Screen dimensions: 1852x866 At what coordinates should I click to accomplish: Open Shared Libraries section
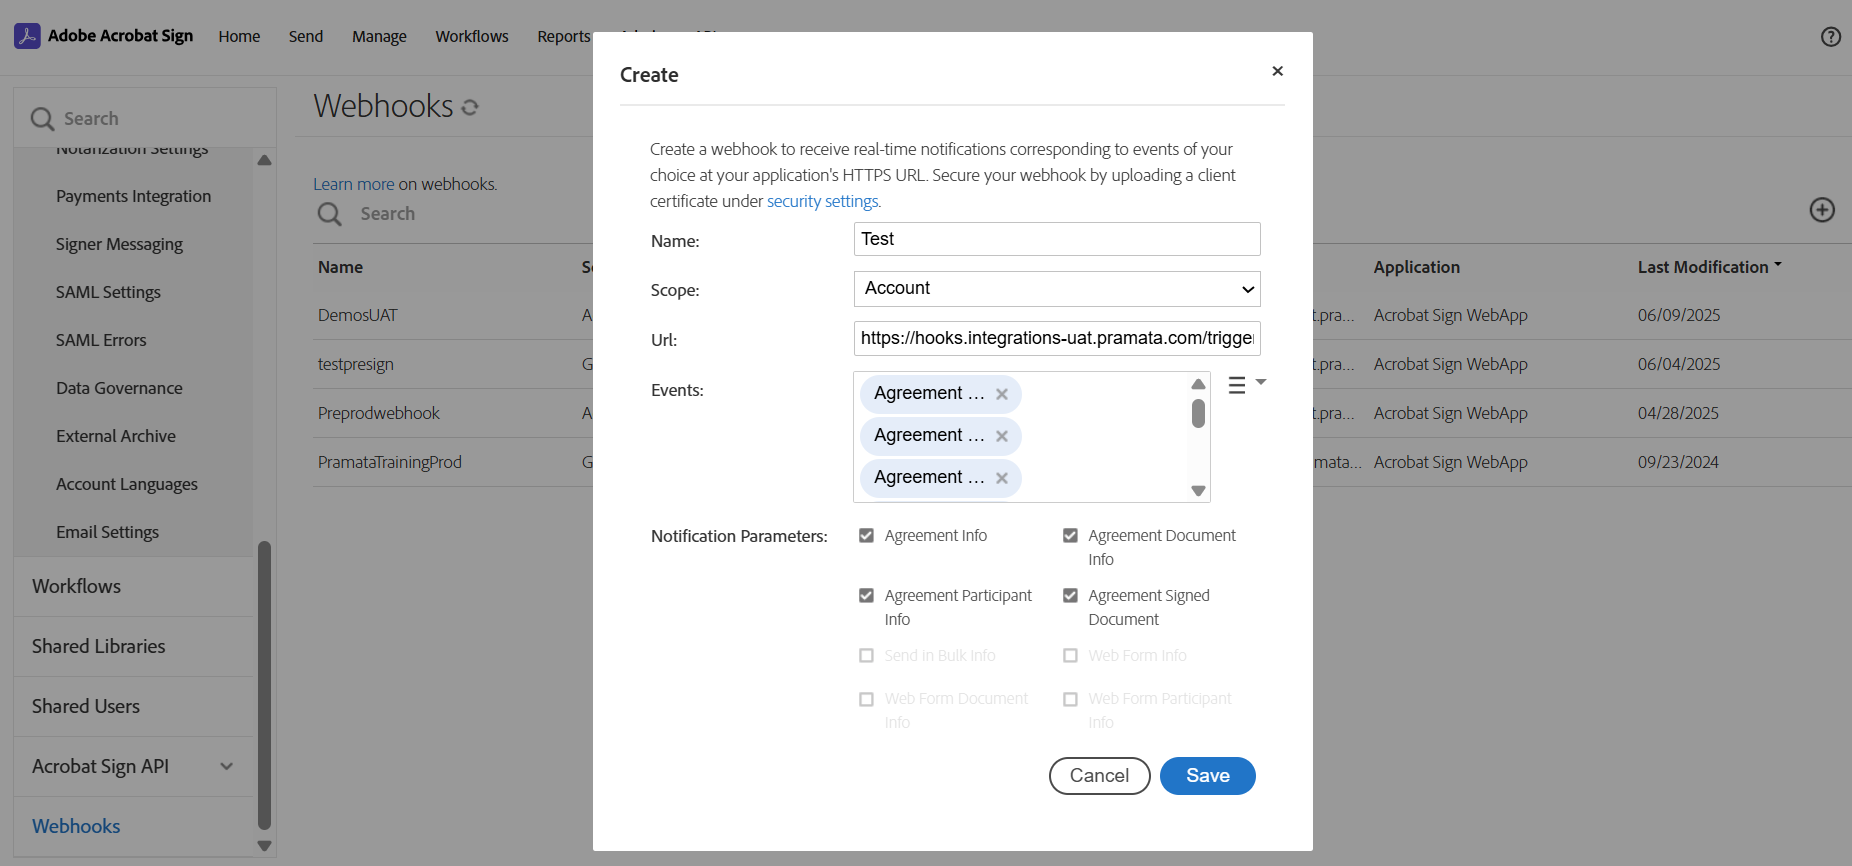click(x=98, y=647)
